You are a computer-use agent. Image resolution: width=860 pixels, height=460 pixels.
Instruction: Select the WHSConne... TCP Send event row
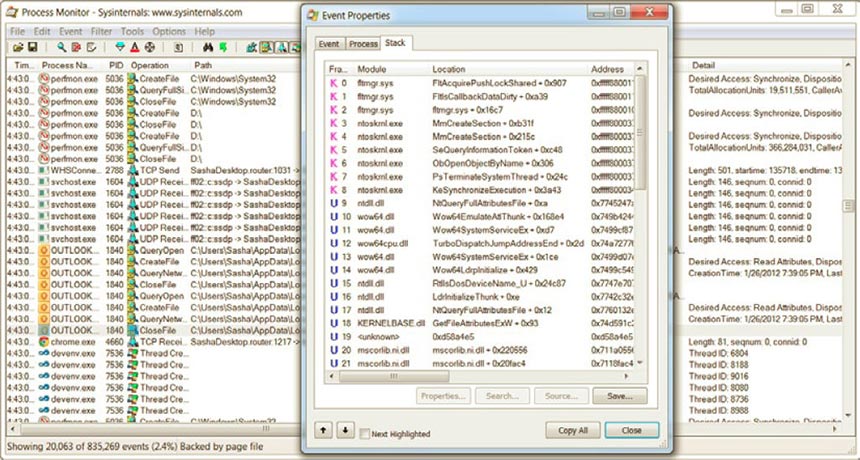[x=154, y=171]
